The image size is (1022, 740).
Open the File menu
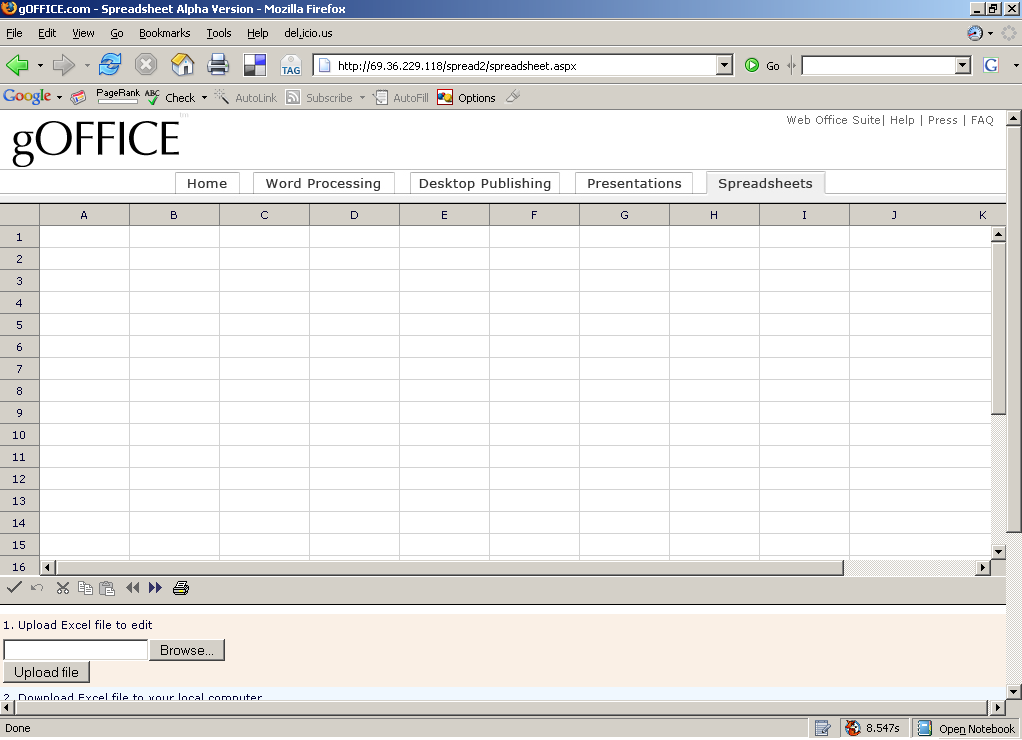[14, 33]
